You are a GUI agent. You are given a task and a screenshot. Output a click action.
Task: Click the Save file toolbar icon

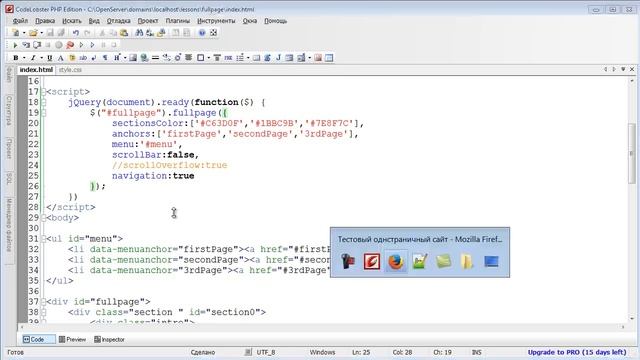coord(50,33)
